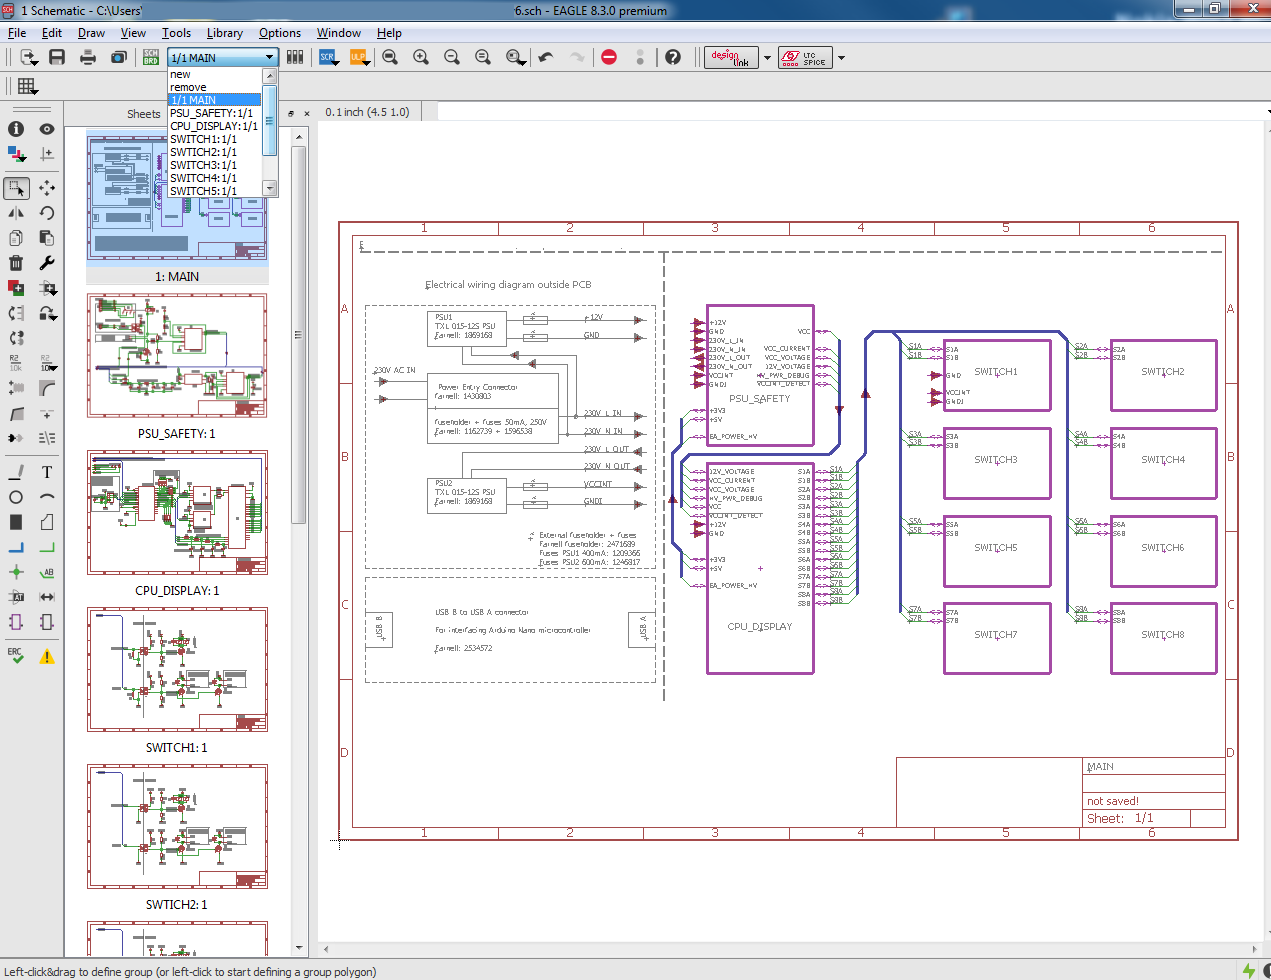This screenshot has height=980, width=1271.
Task: Open the Display layers icon
Action: click(x=16, y=153)
